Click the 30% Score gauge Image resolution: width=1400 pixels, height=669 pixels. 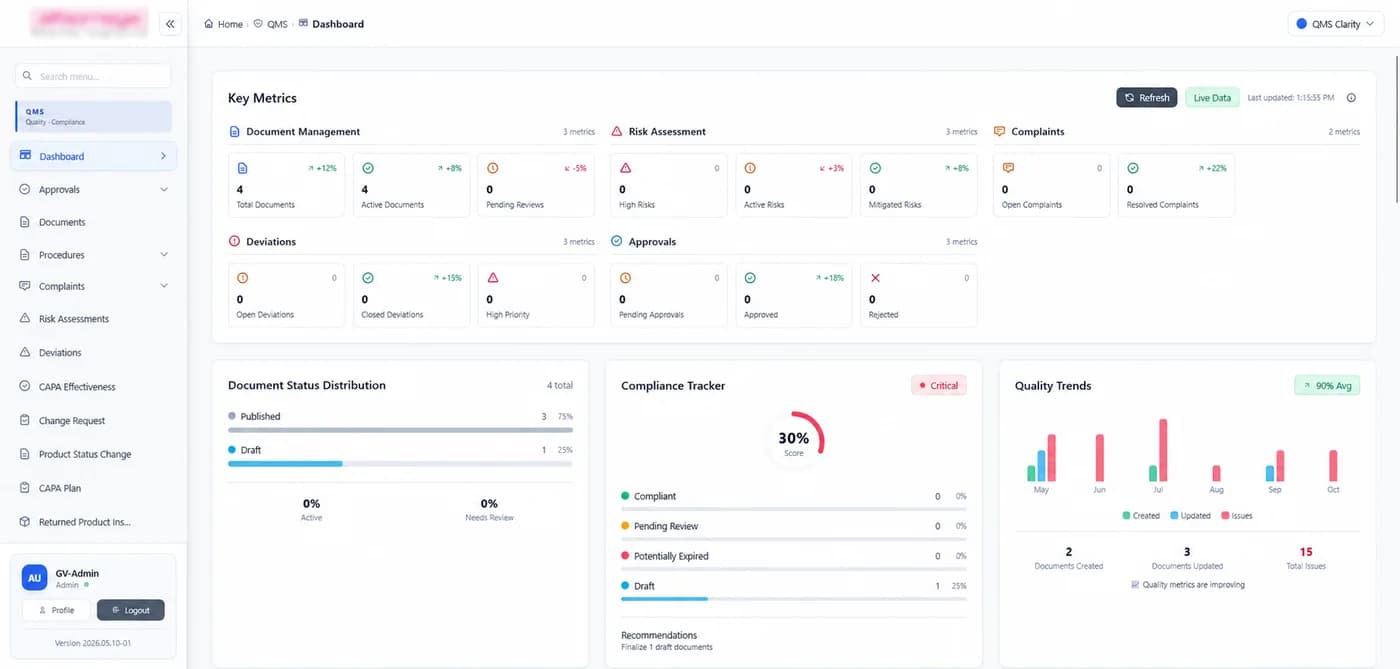[794, 441]
